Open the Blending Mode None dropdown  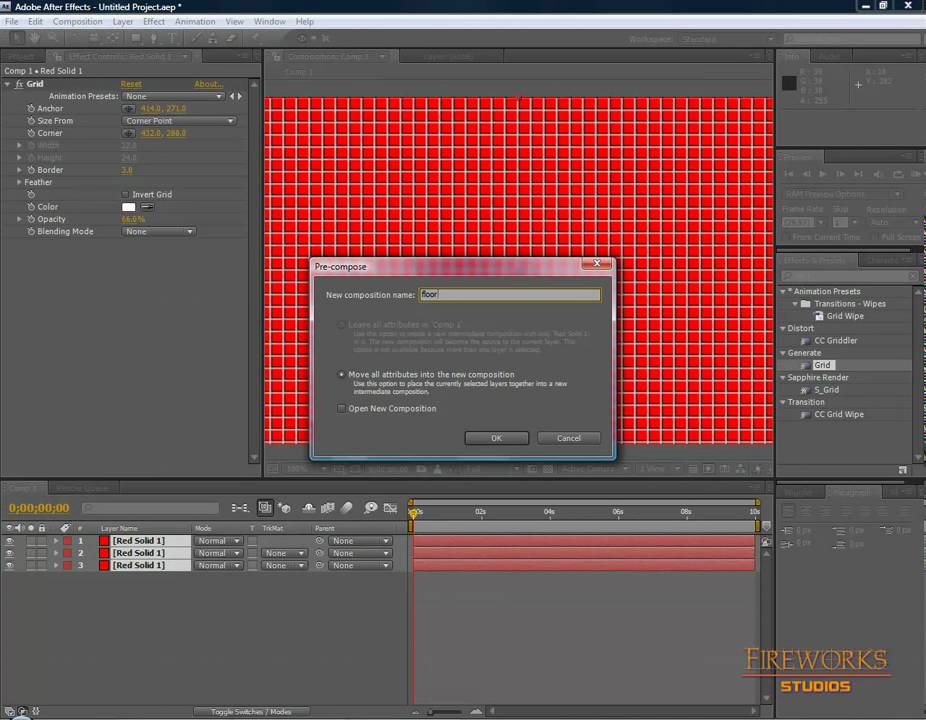pyautogui.click(x=158, y=232)
